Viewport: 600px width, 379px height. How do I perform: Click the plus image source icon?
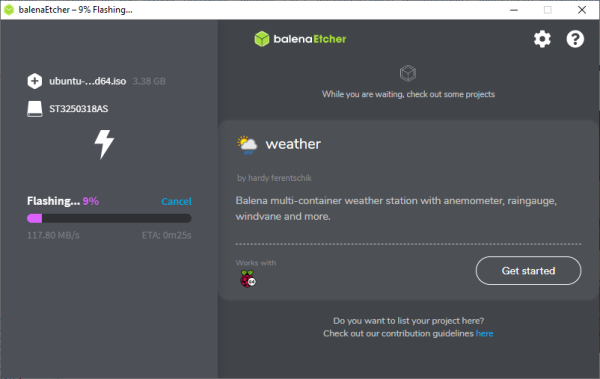click(35, 81)
